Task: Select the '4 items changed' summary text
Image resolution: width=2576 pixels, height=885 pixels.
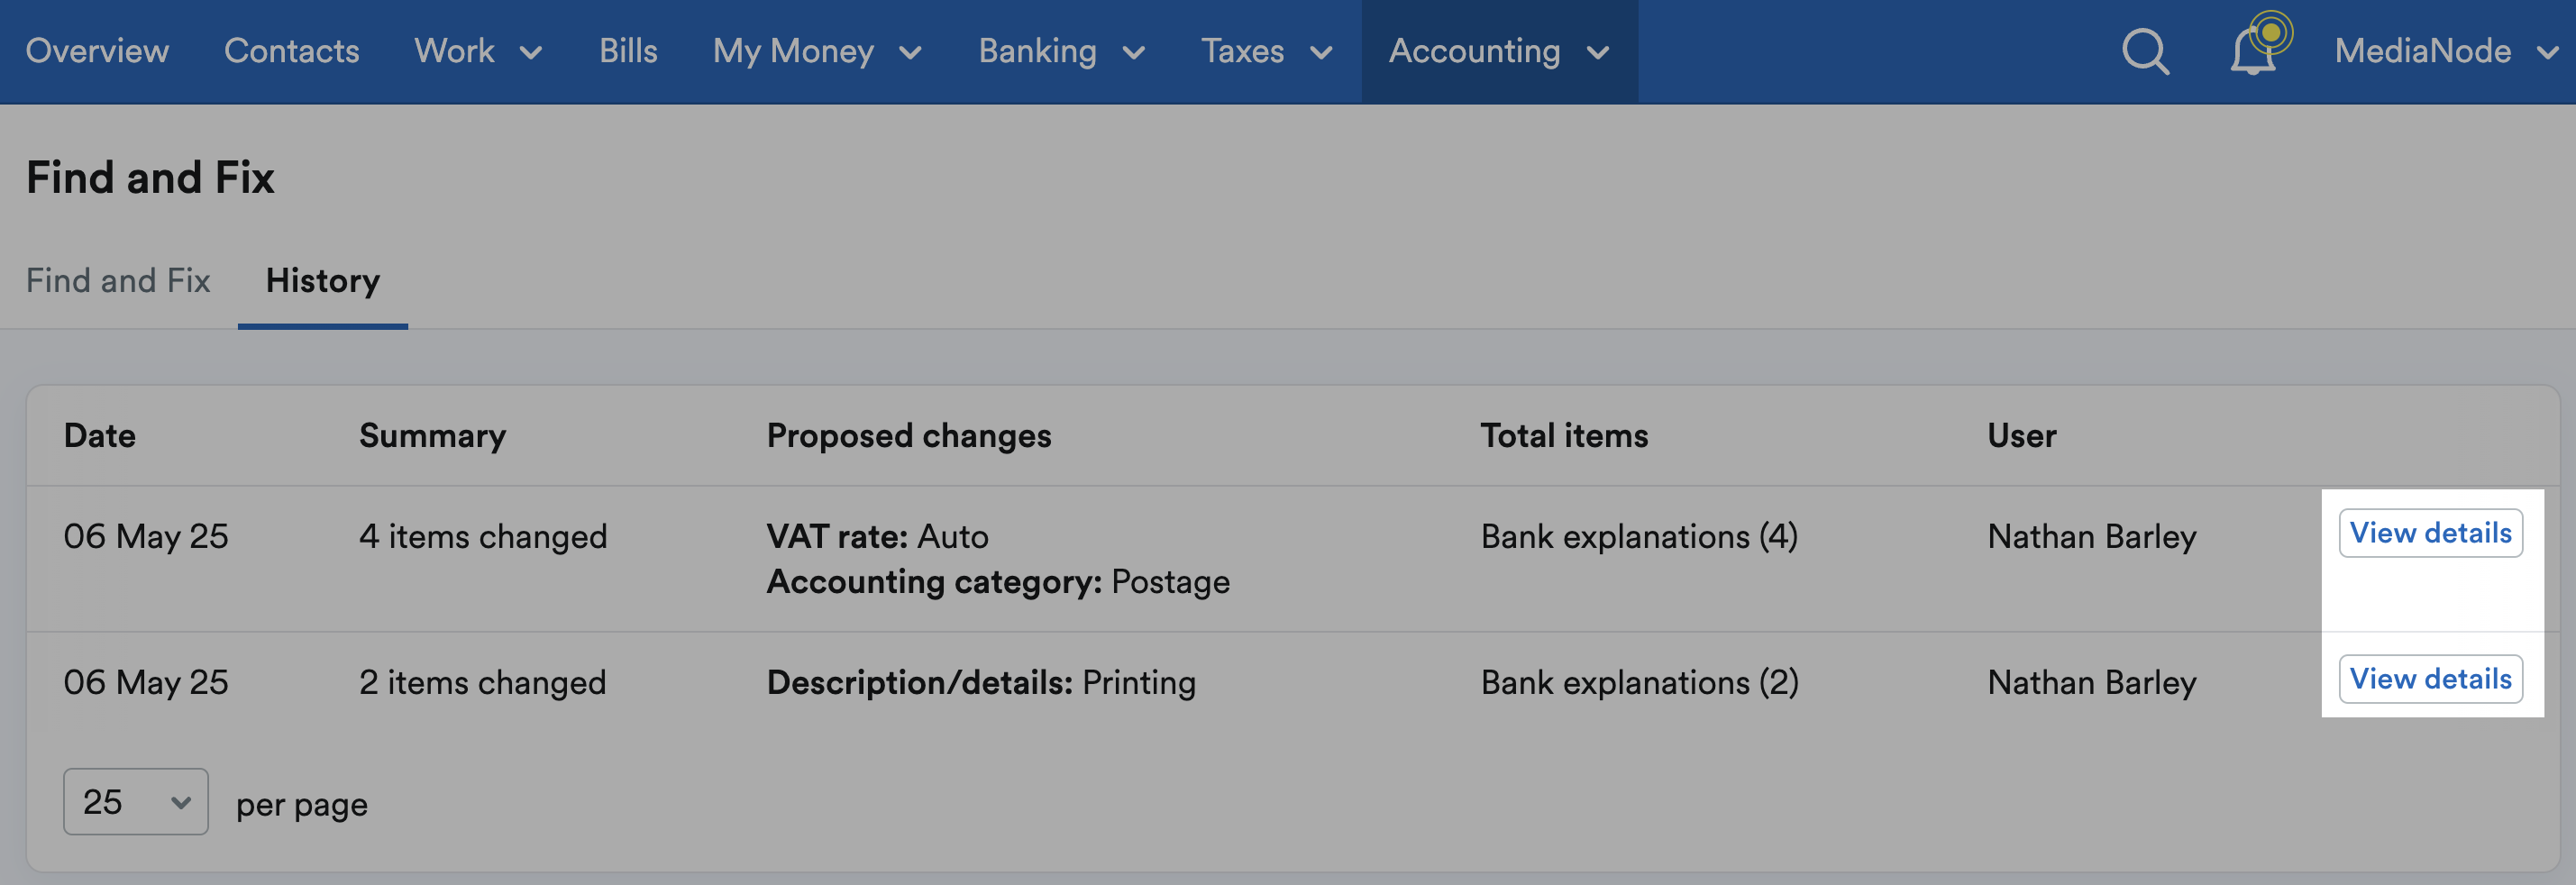Action: pyautogui.click(x=482, y=536)
